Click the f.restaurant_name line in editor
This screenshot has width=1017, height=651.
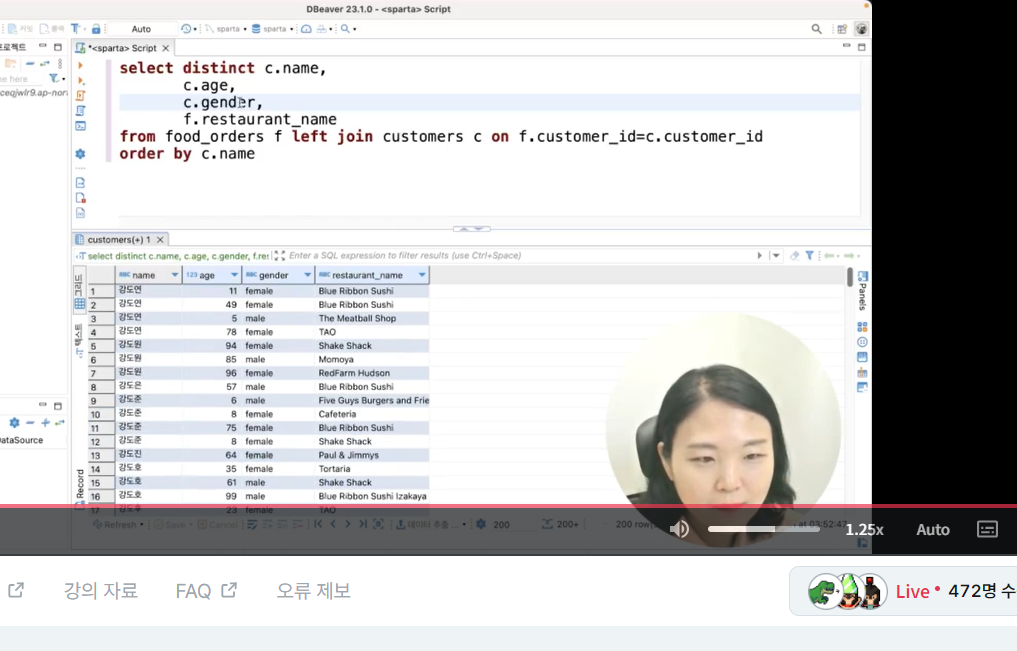click(259, 119)
